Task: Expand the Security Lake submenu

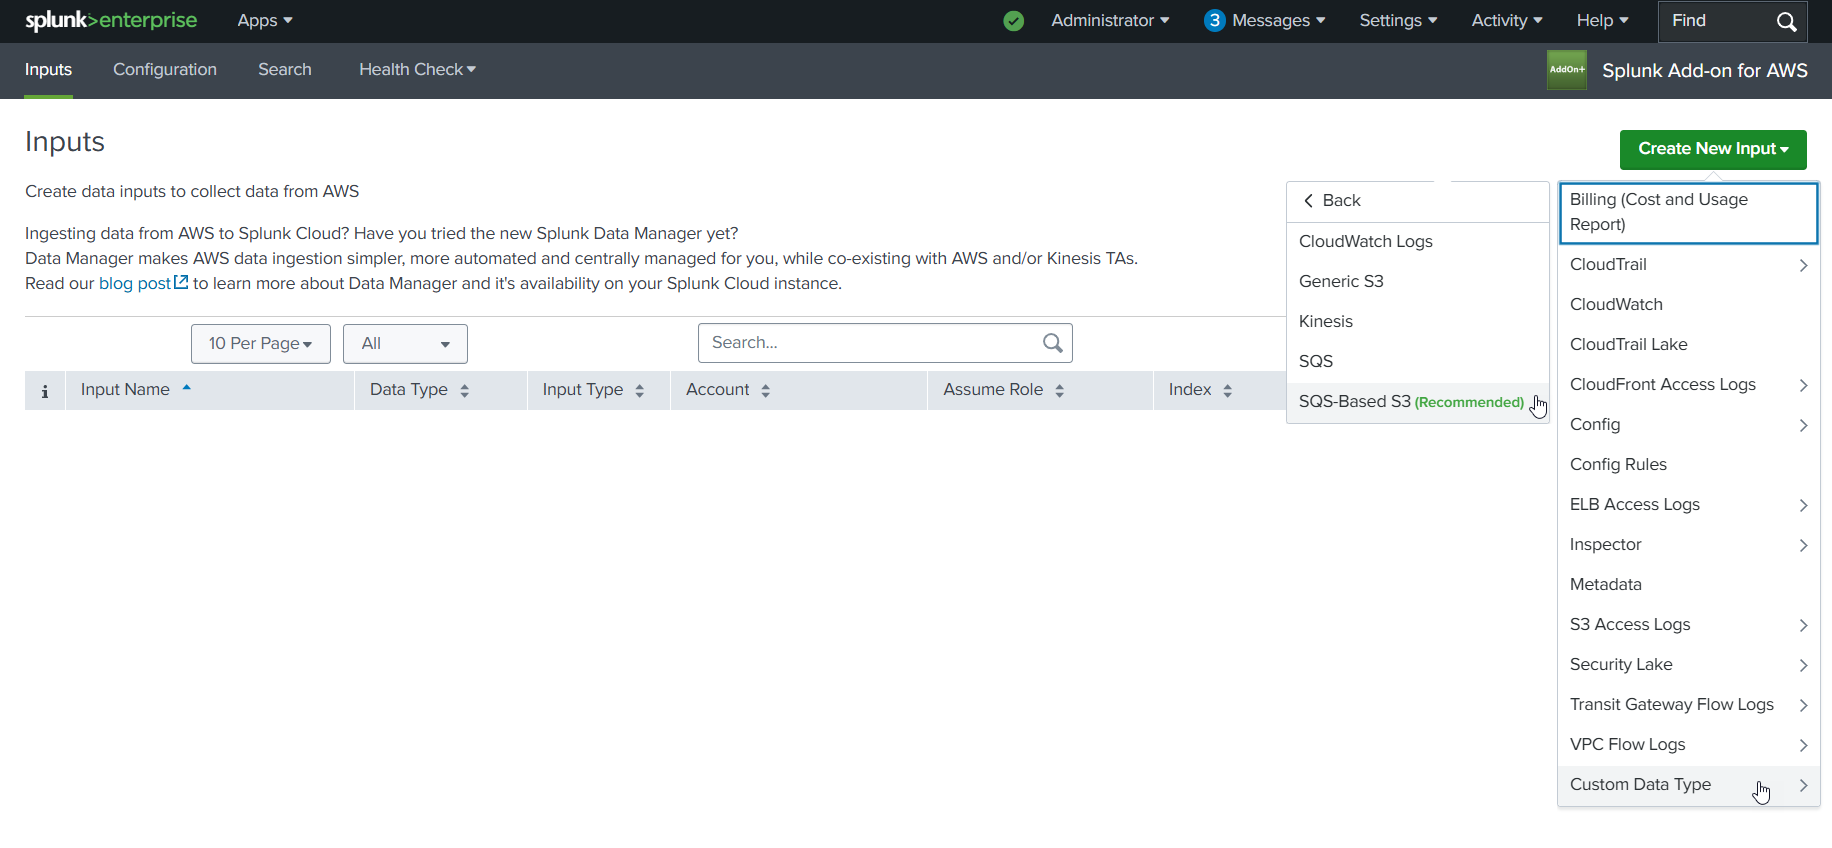Action: click(x=1688, y=665)
